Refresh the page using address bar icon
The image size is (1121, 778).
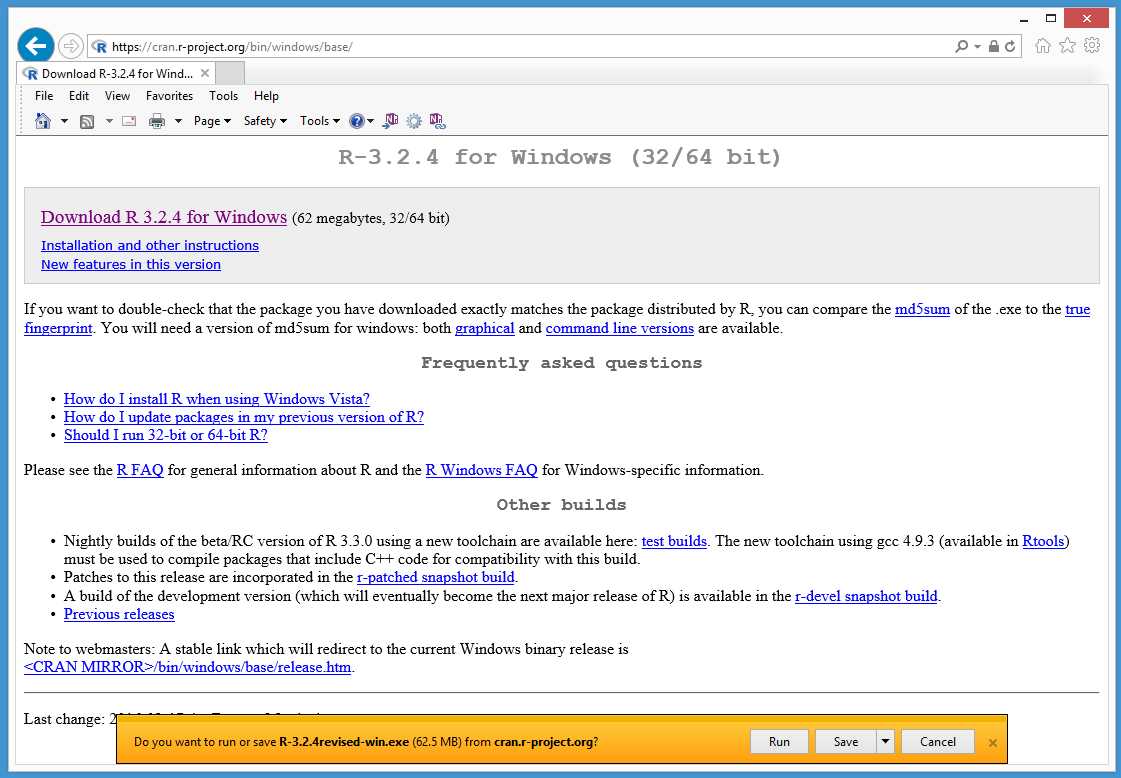point(1010,46)
